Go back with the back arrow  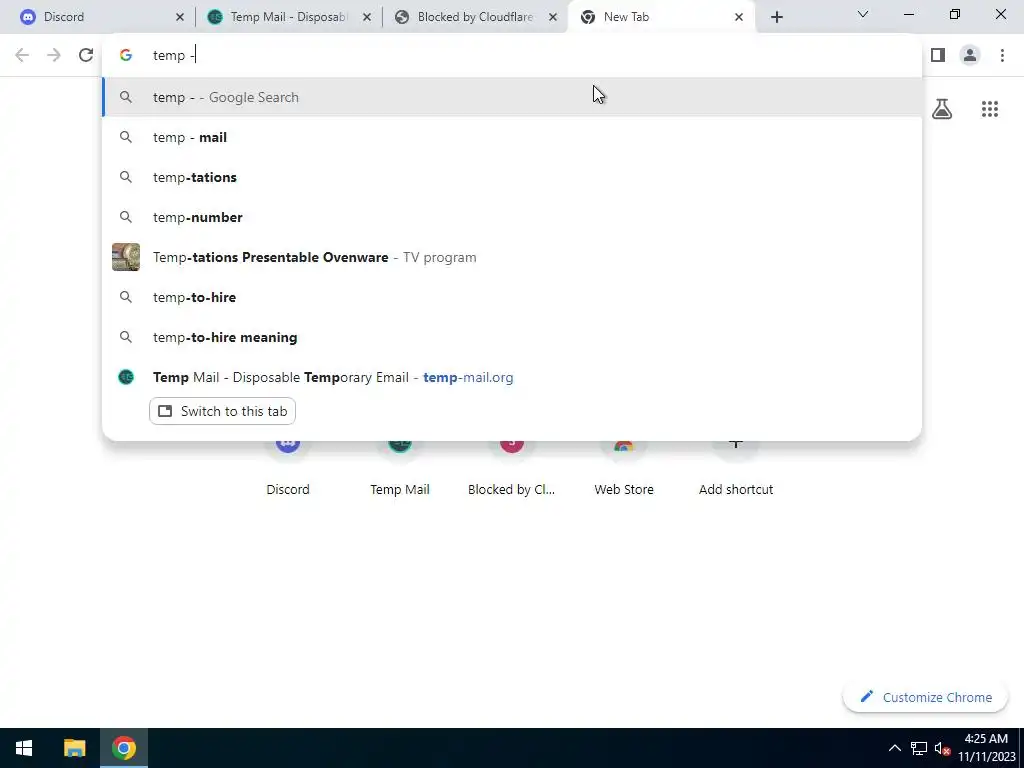click(x=22, y=55)
